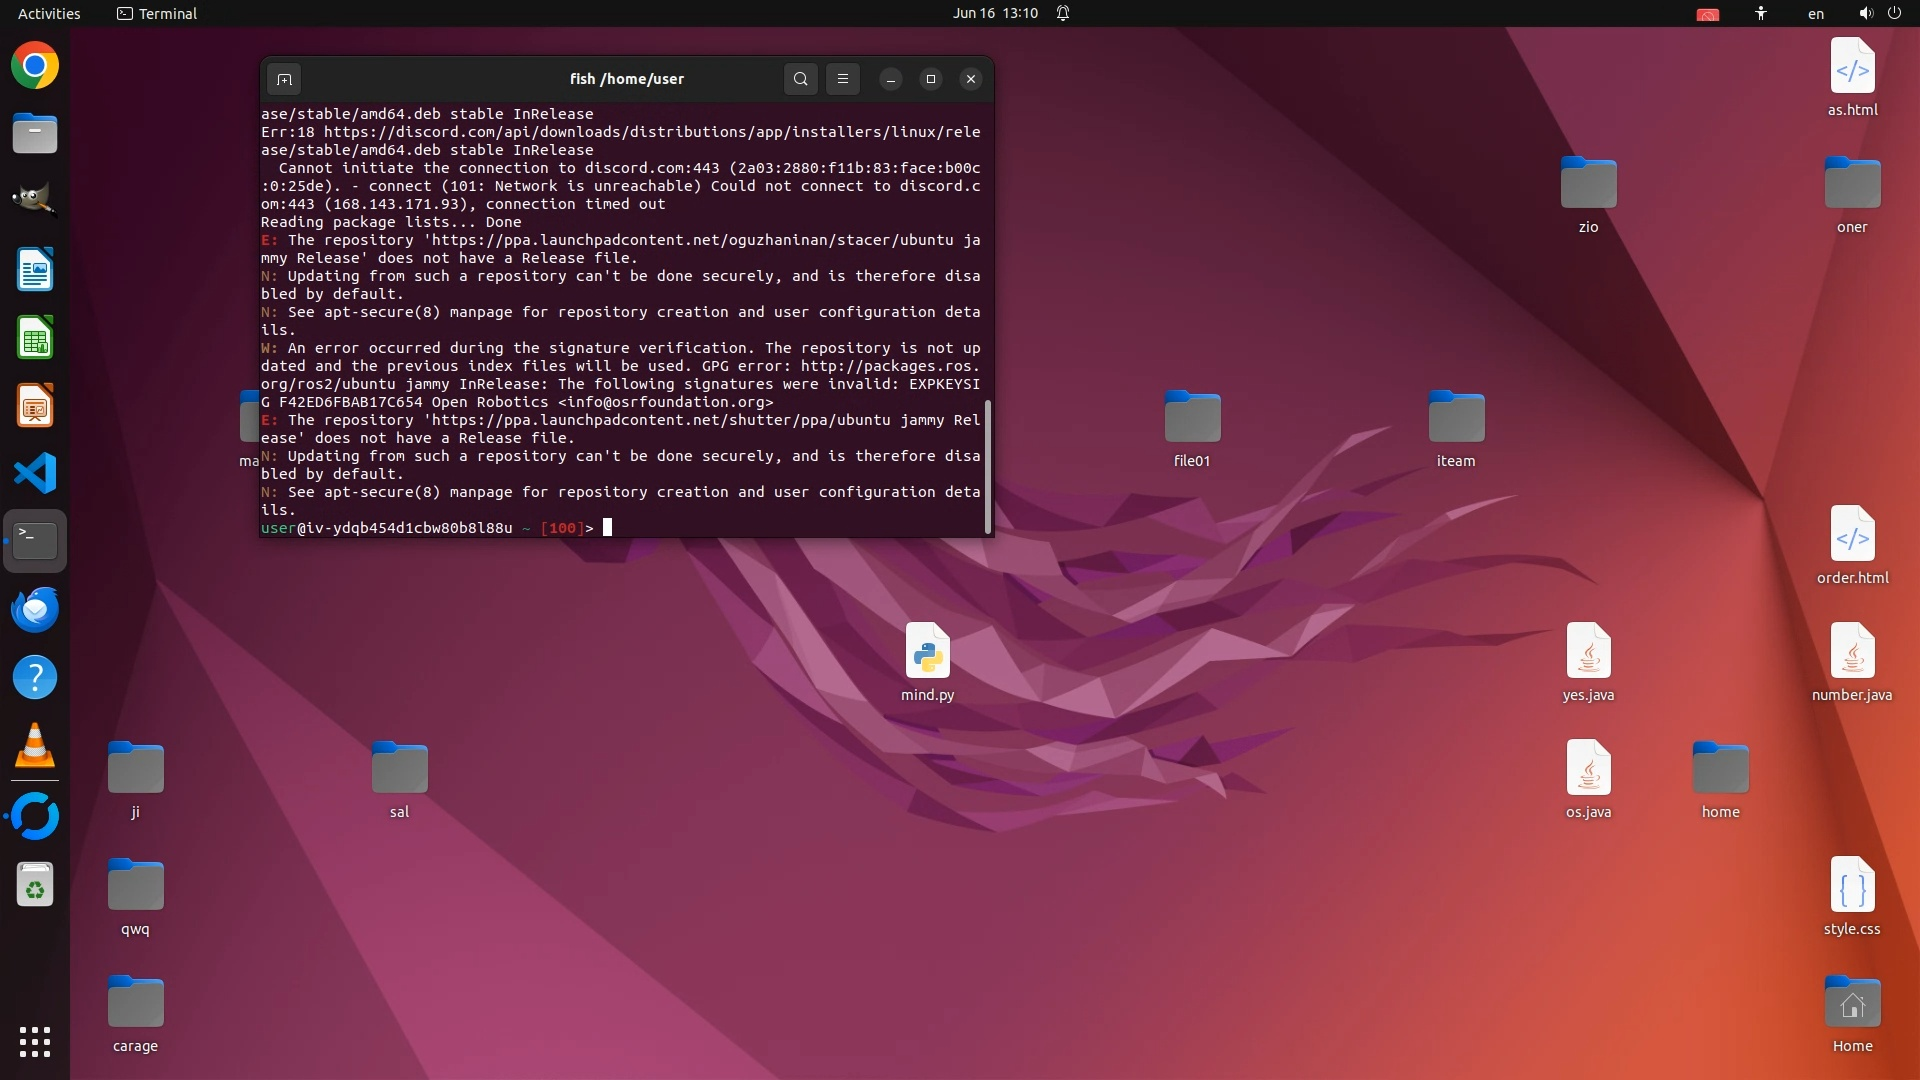The height and width of the screenshot is (1080, 1920).
Task: Open the terminal hamburger menu
Action: [x=843, y=79]
